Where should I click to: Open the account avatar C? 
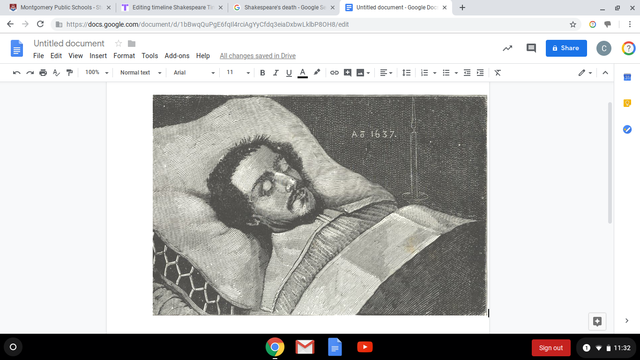(x=604, y=48)
